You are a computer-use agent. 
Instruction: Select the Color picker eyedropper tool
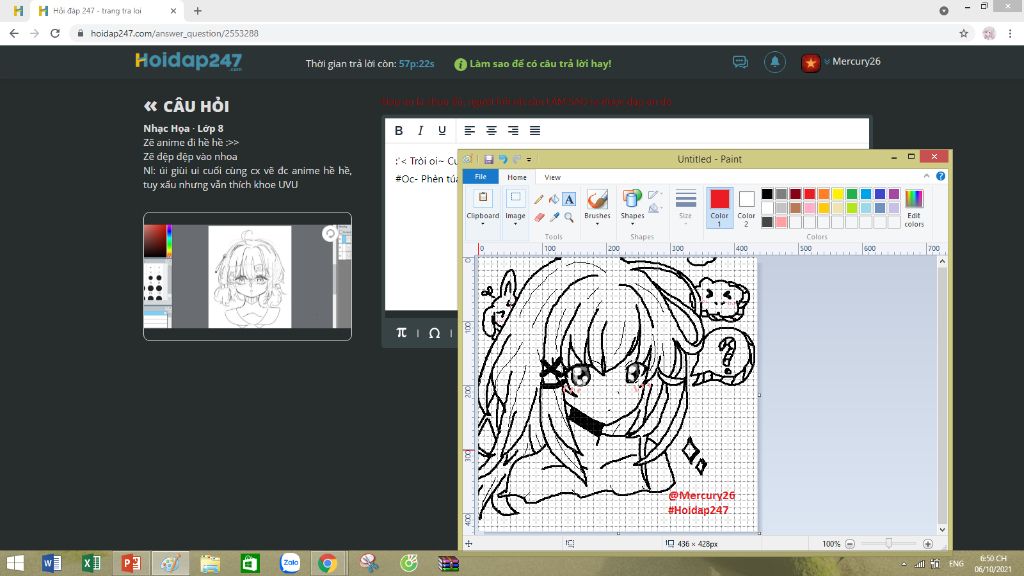554,217
